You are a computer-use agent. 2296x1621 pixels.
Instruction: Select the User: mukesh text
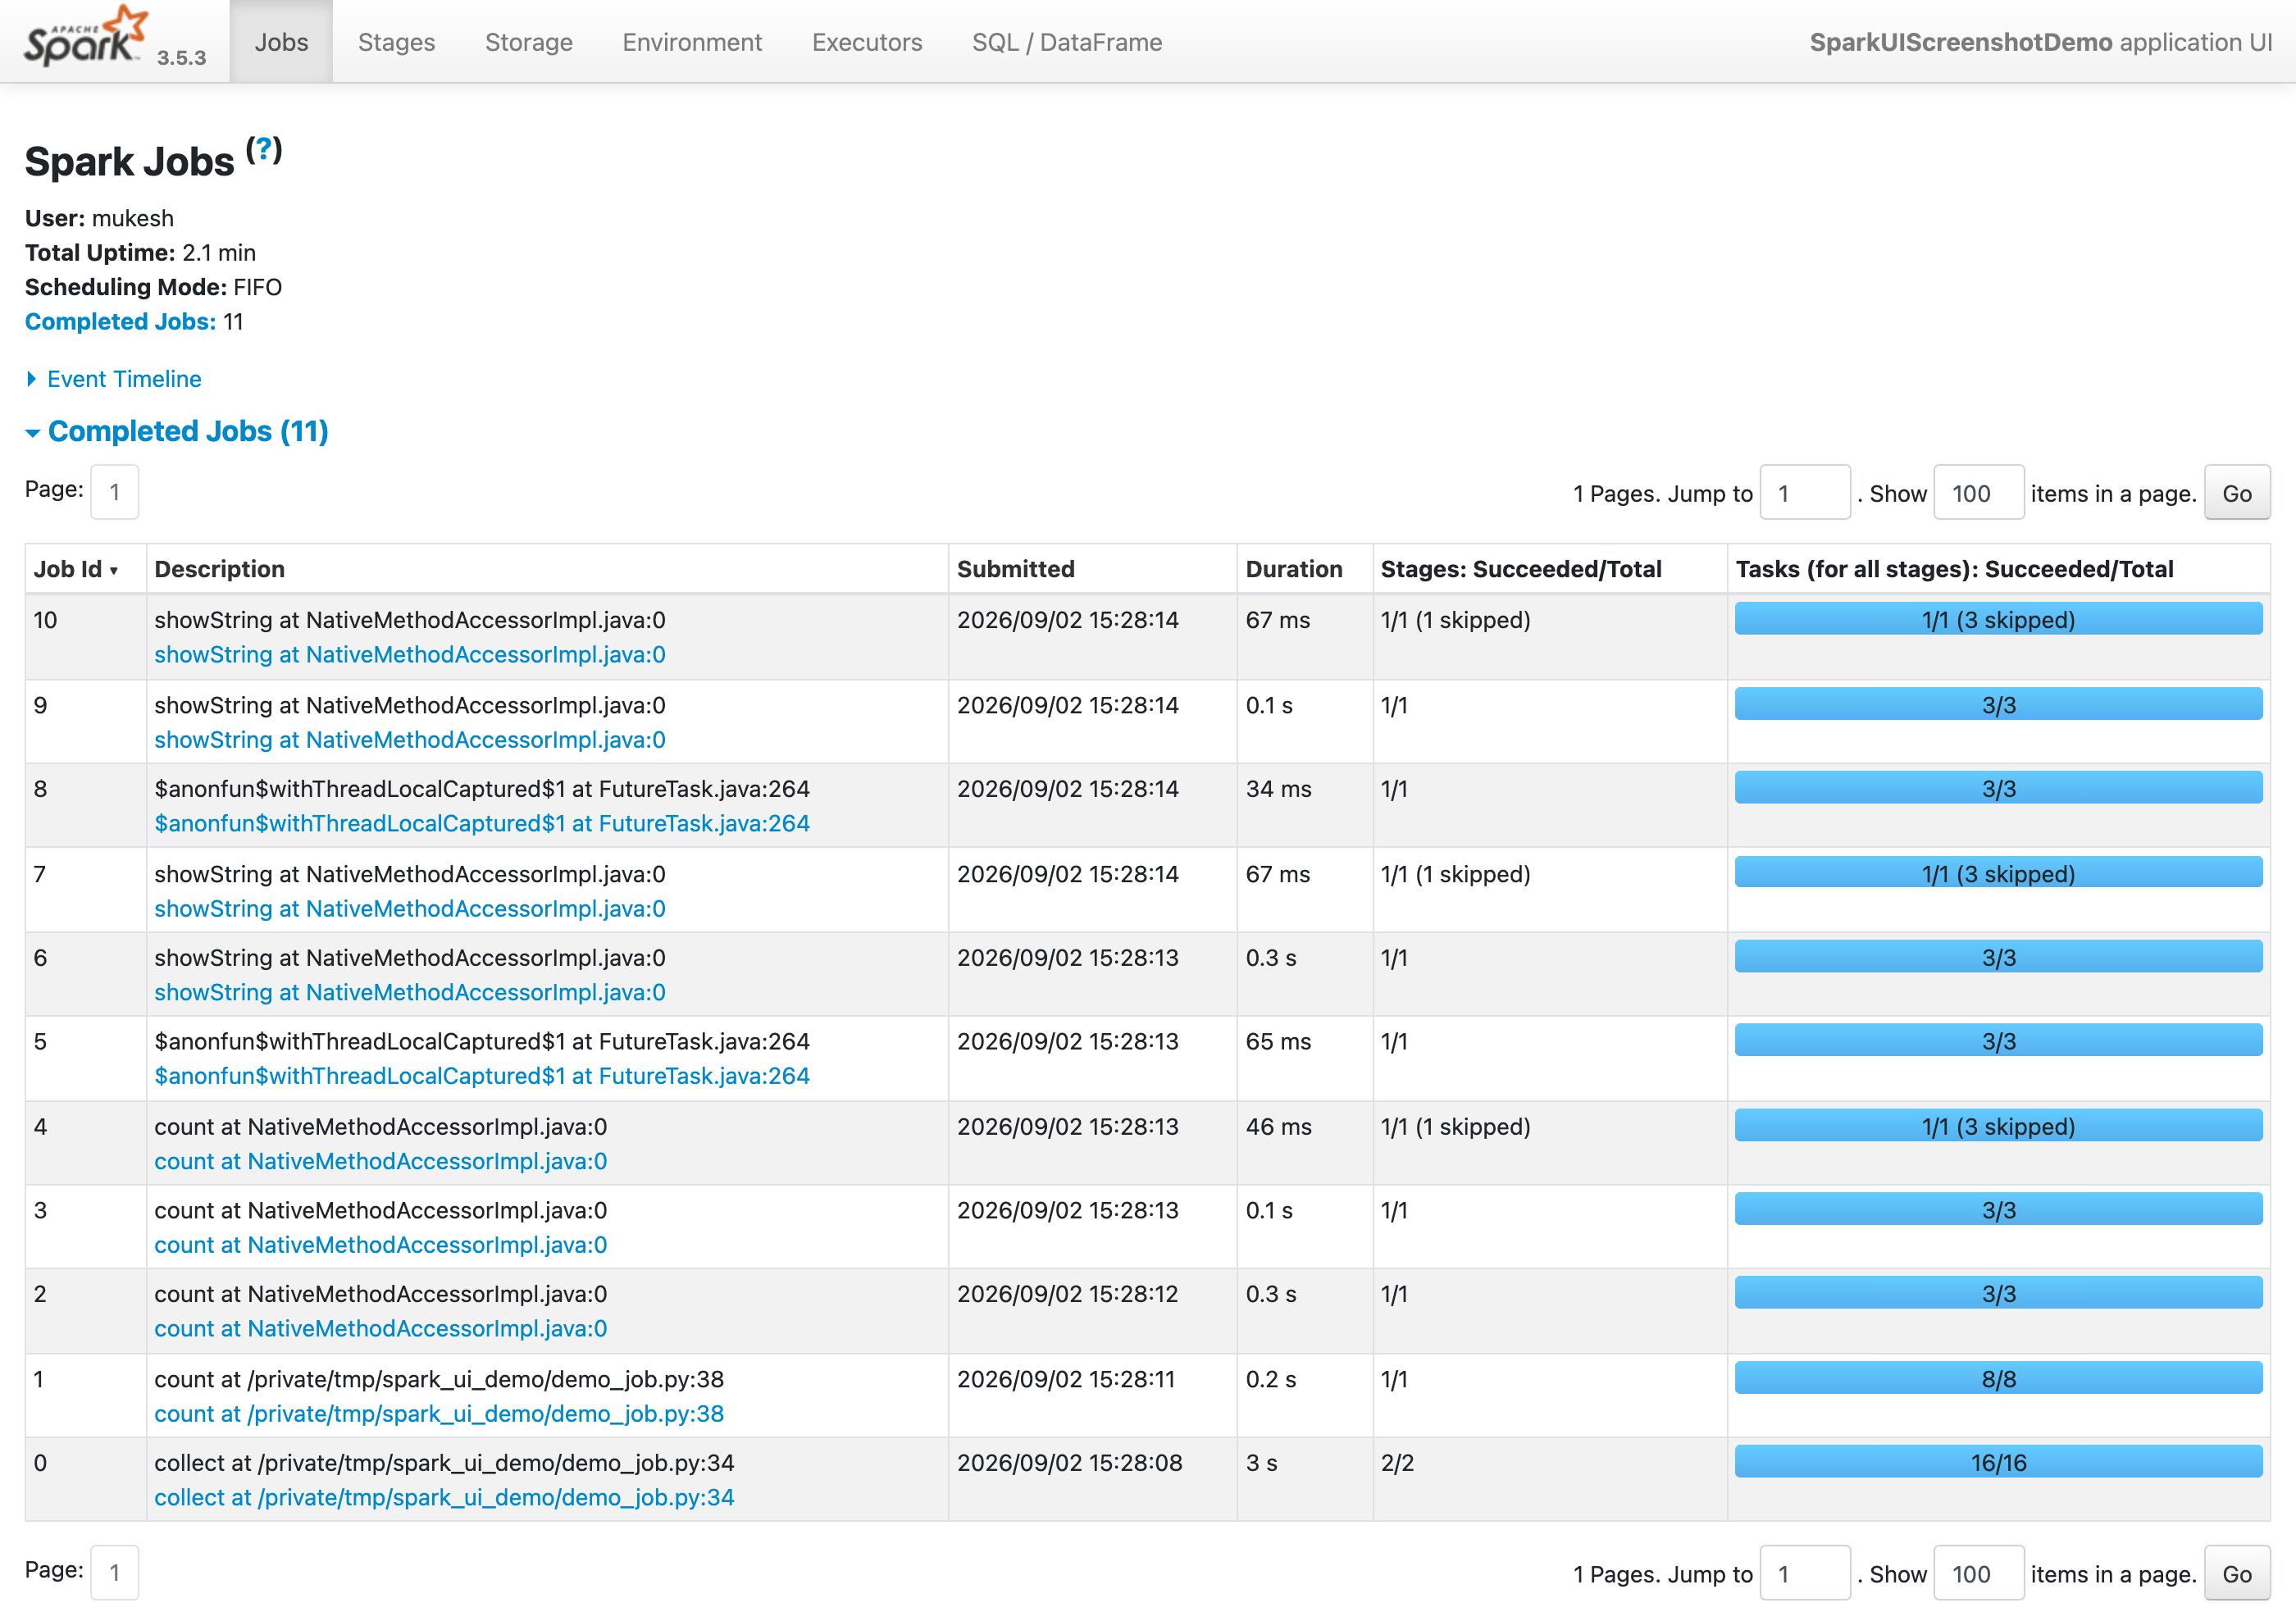click(x=99, y=218)
